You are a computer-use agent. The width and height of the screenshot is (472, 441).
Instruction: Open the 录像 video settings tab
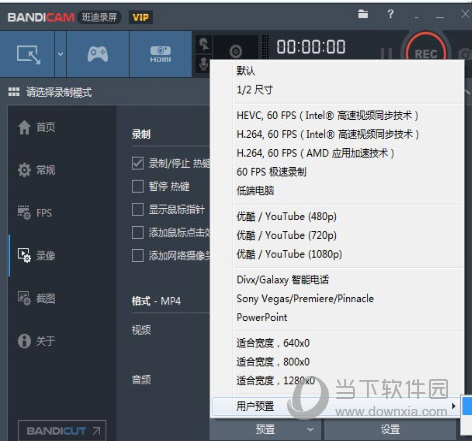point(37,255)
